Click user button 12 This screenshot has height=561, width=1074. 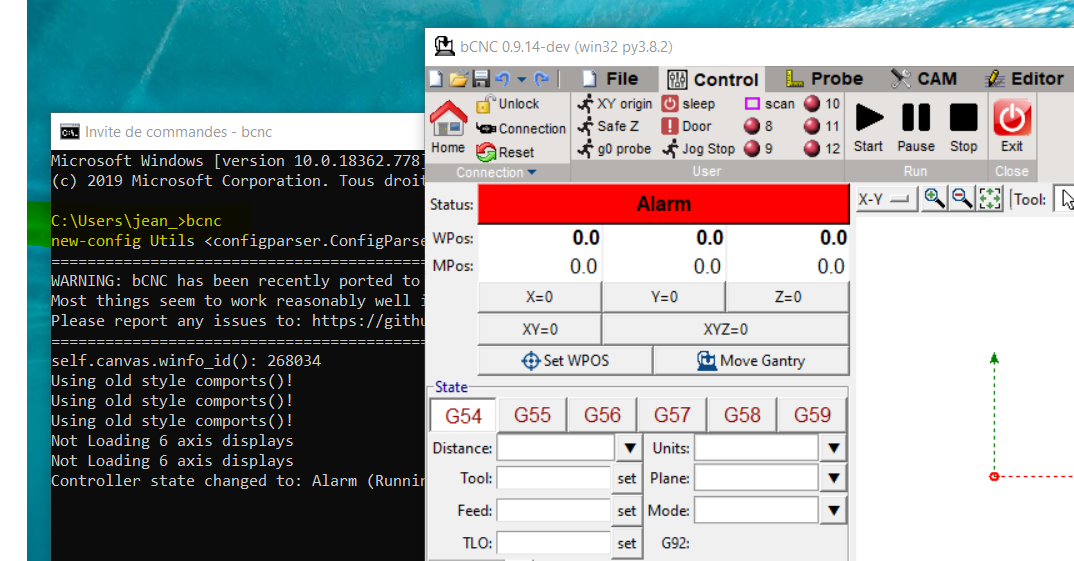click(822, 149)
